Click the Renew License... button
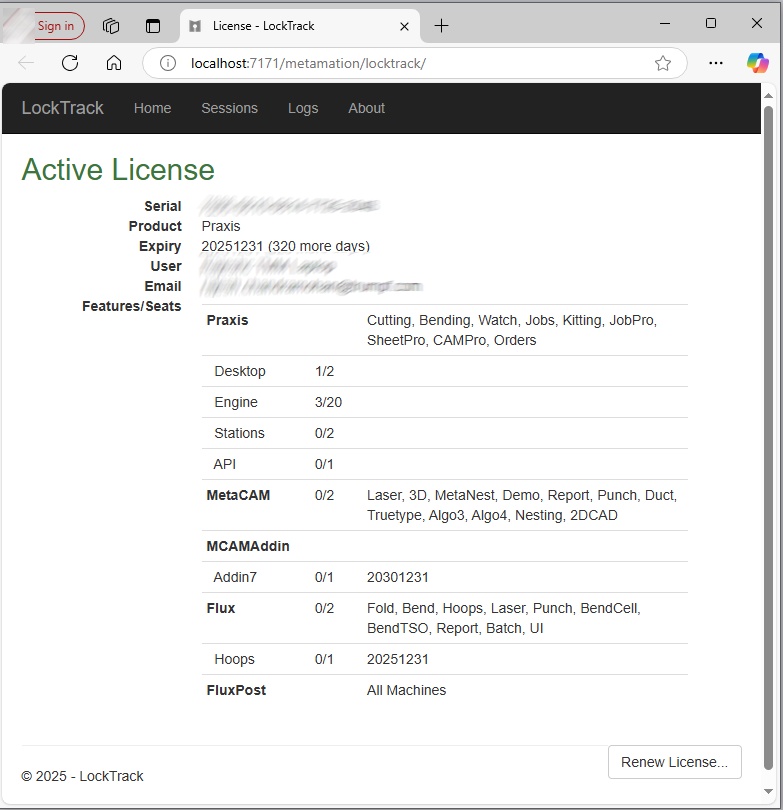Viewport: 783px width, 810px height. coord(675,762)
